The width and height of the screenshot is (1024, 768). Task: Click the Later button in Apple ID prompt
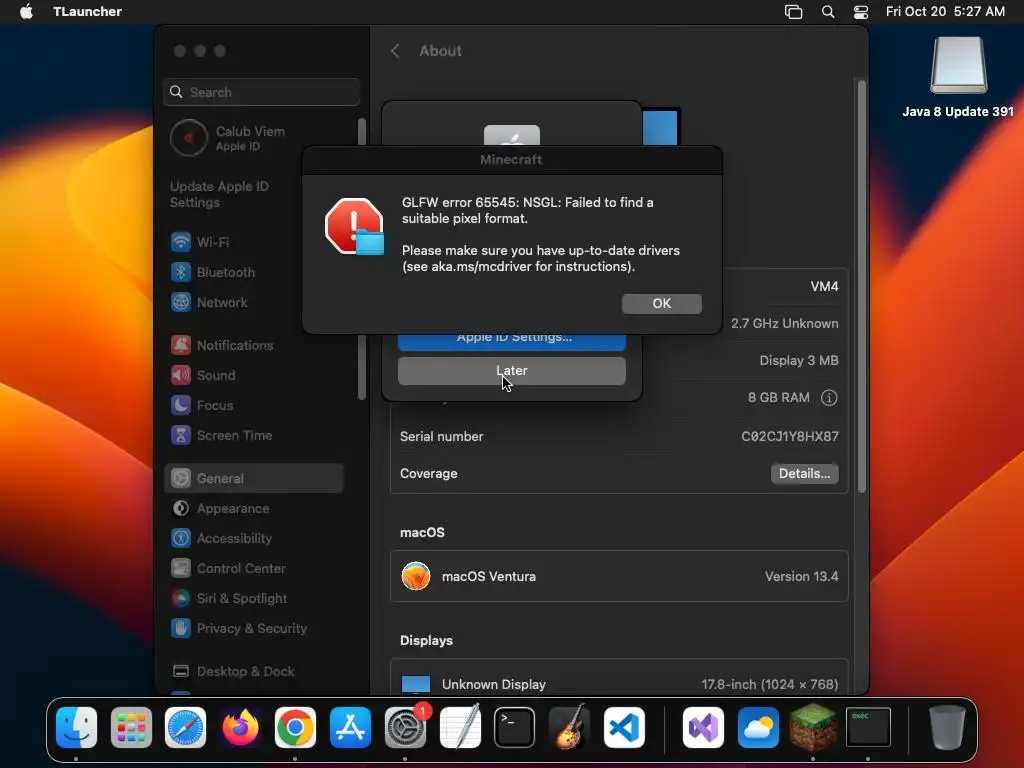click(x=511, y=371)
